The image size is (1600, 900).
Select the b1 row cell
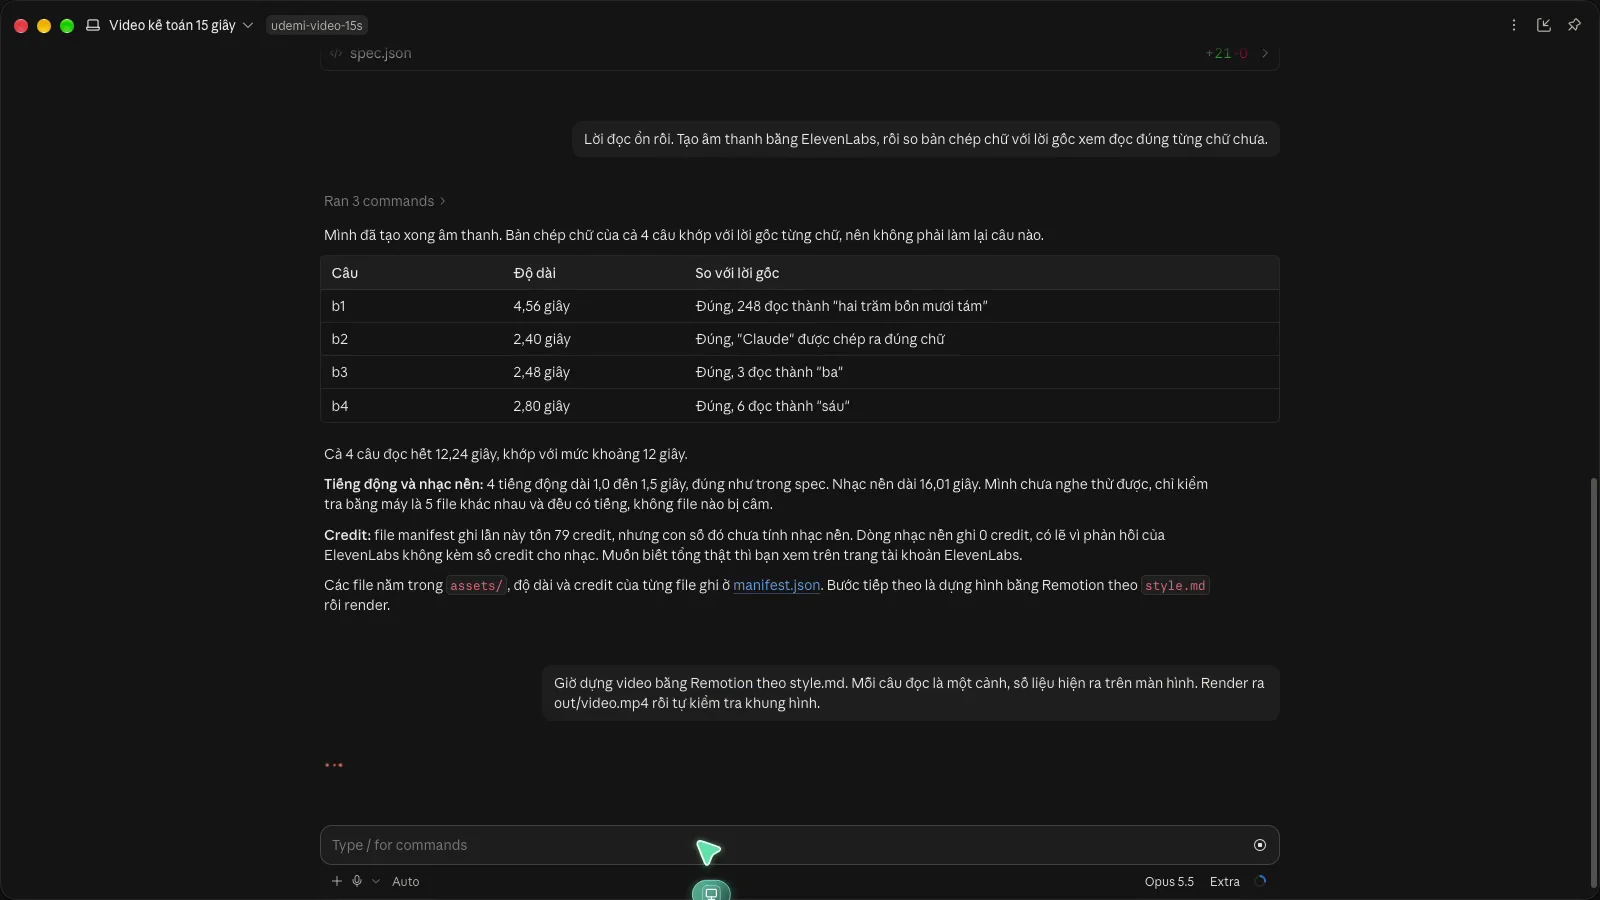[339, 306]
